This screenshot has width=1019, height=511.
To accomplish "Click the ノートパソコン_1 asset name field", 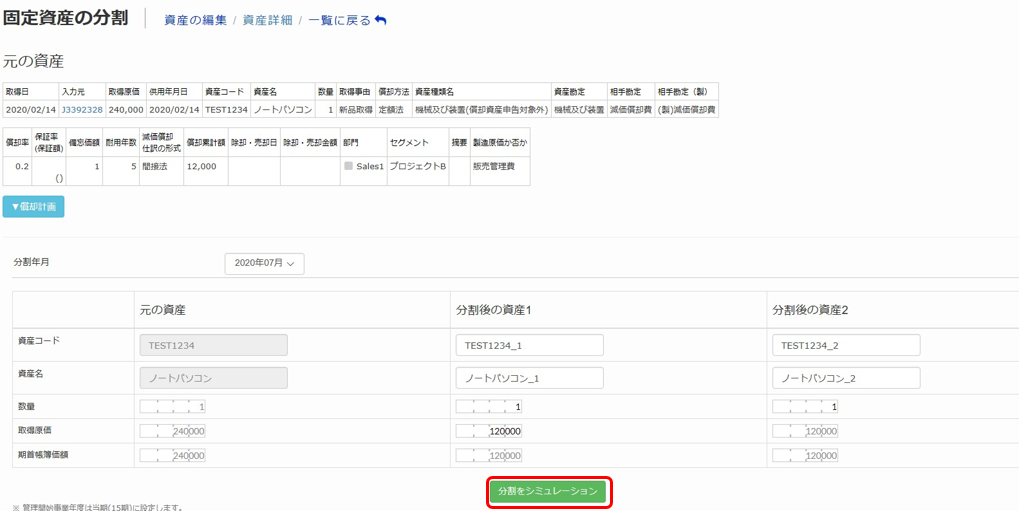I will click(530, 378).
